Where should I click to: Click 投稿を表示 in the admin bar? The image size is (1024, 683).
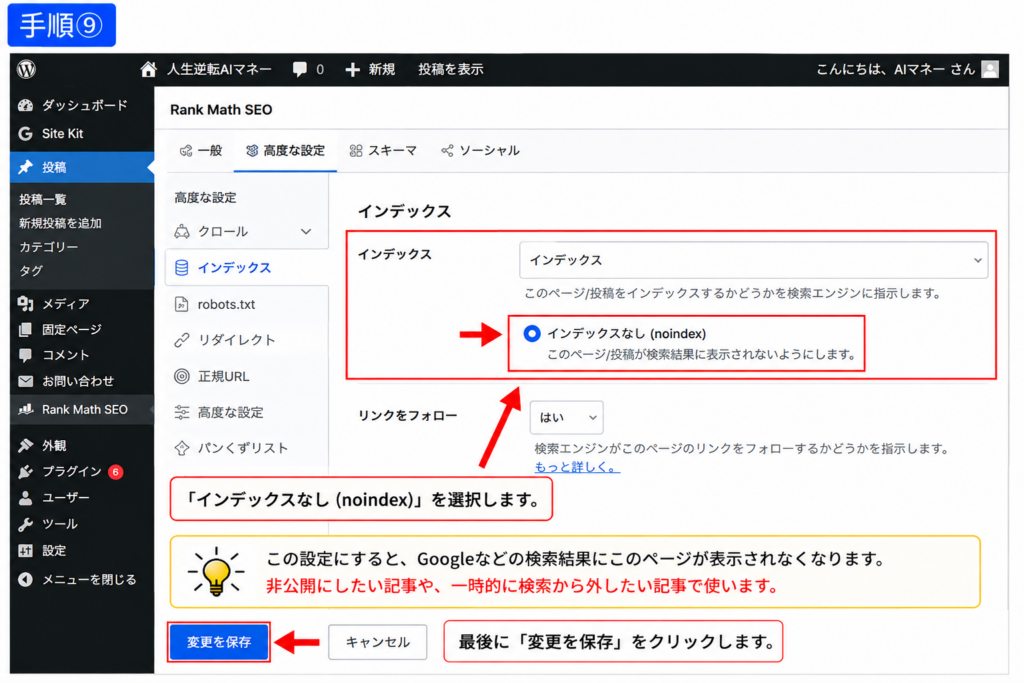pyautogui.click(x=451, y=70)
